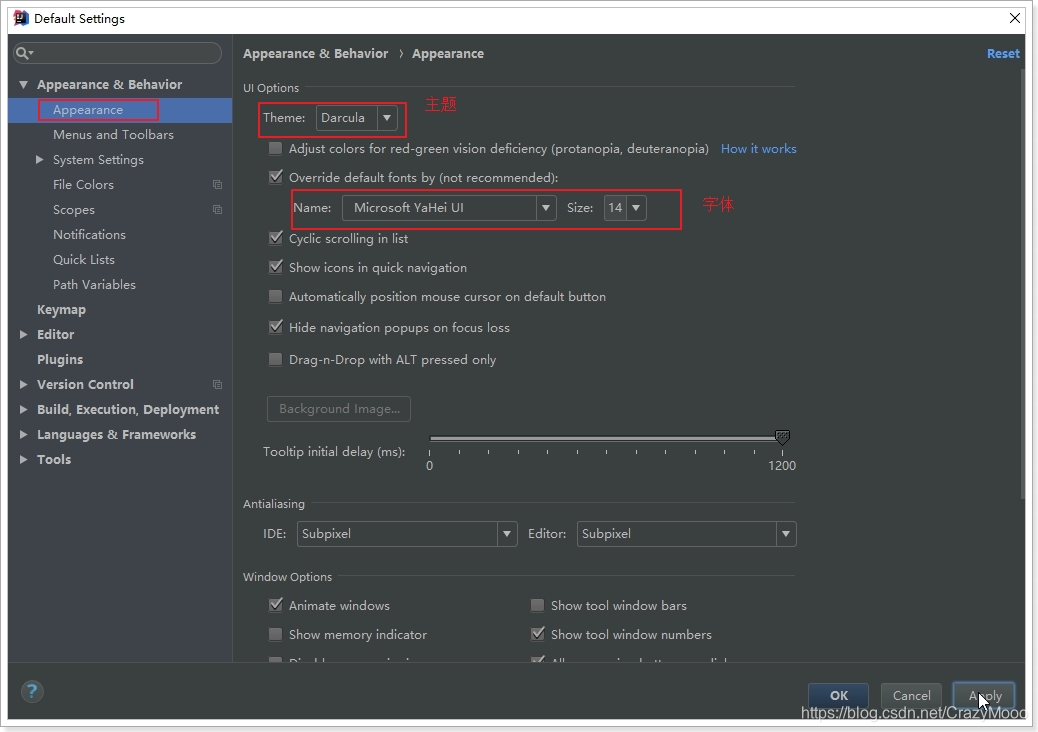Open the How it works link
Screen dimensions: 1038x732
click(x=759, y=149)
